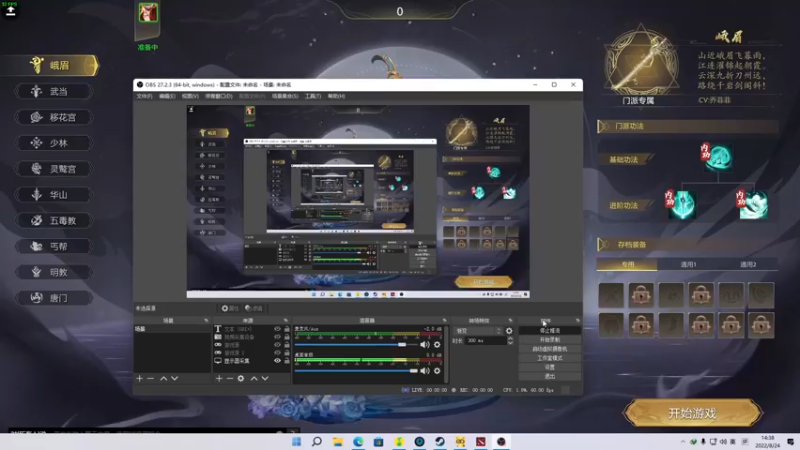800x450 pixels.
Task: Open source properties with the gear icon
Action: [241, 379]
